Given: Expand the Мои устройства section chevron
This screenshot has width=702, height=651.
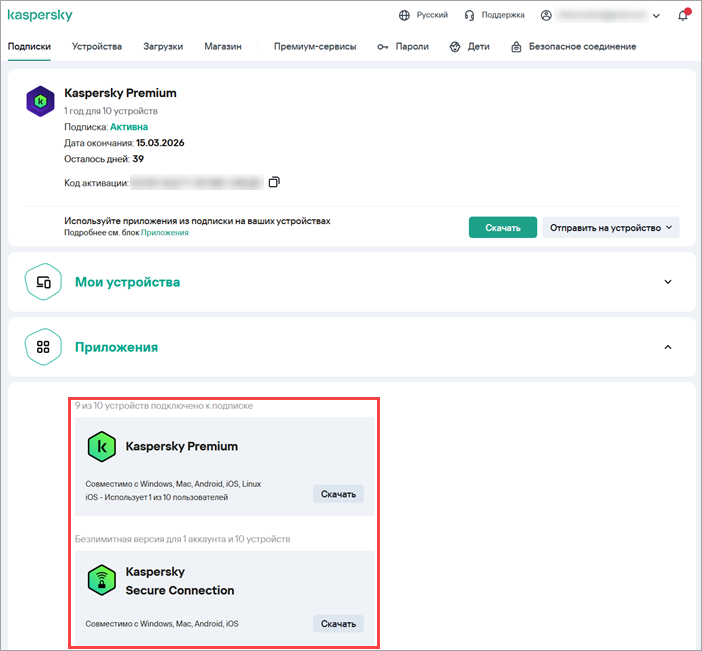Looking at the screenshot, I should pyautogui.click(x=668, y=282).
